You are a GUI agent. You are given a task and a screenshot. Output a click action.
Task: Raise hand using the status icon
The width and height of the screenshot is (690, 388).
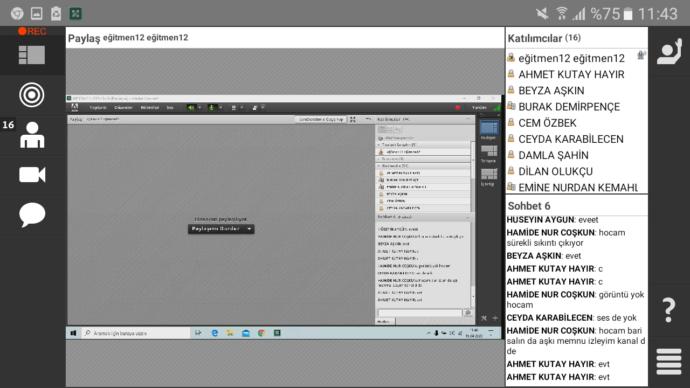669,52
